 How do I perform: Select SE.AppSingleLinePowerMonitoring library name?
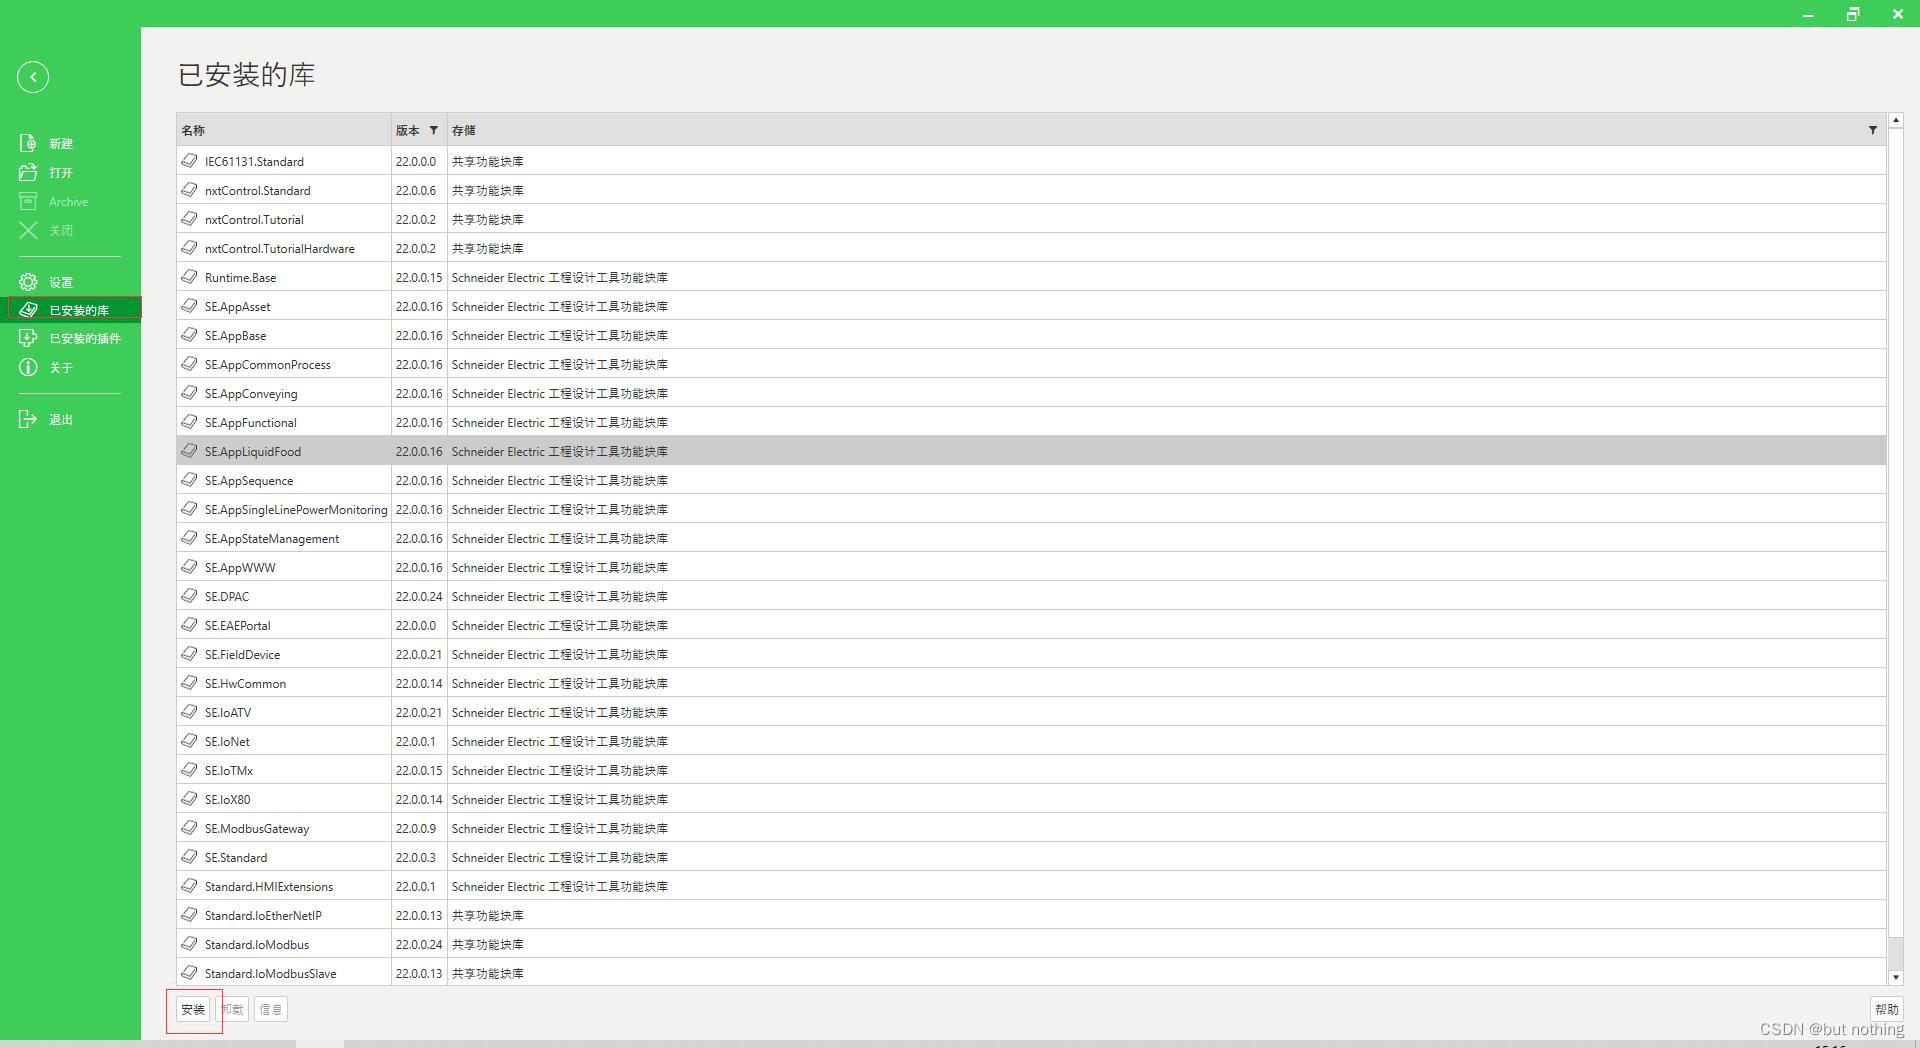pos(296,510)
